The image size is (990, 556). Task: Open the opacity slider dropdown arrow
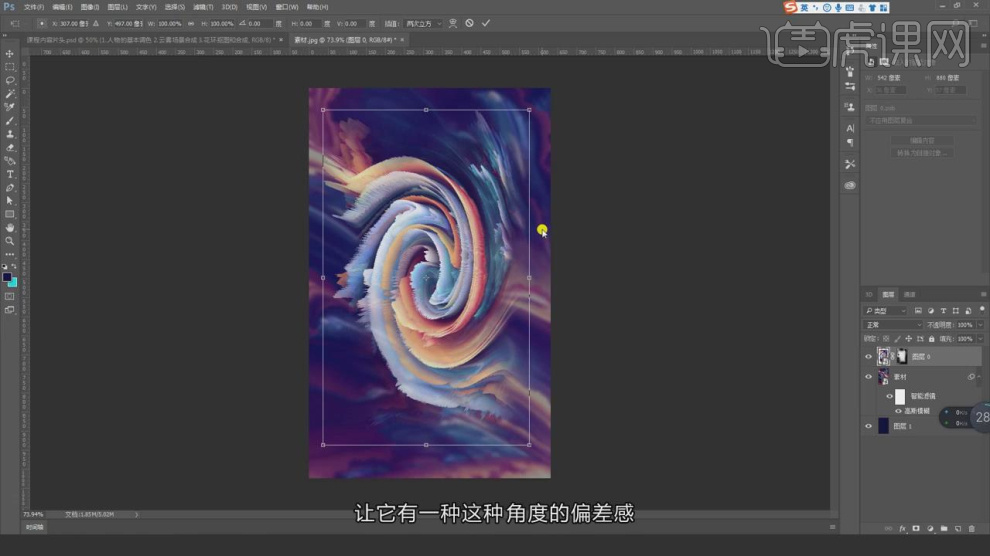click(980, 325)
